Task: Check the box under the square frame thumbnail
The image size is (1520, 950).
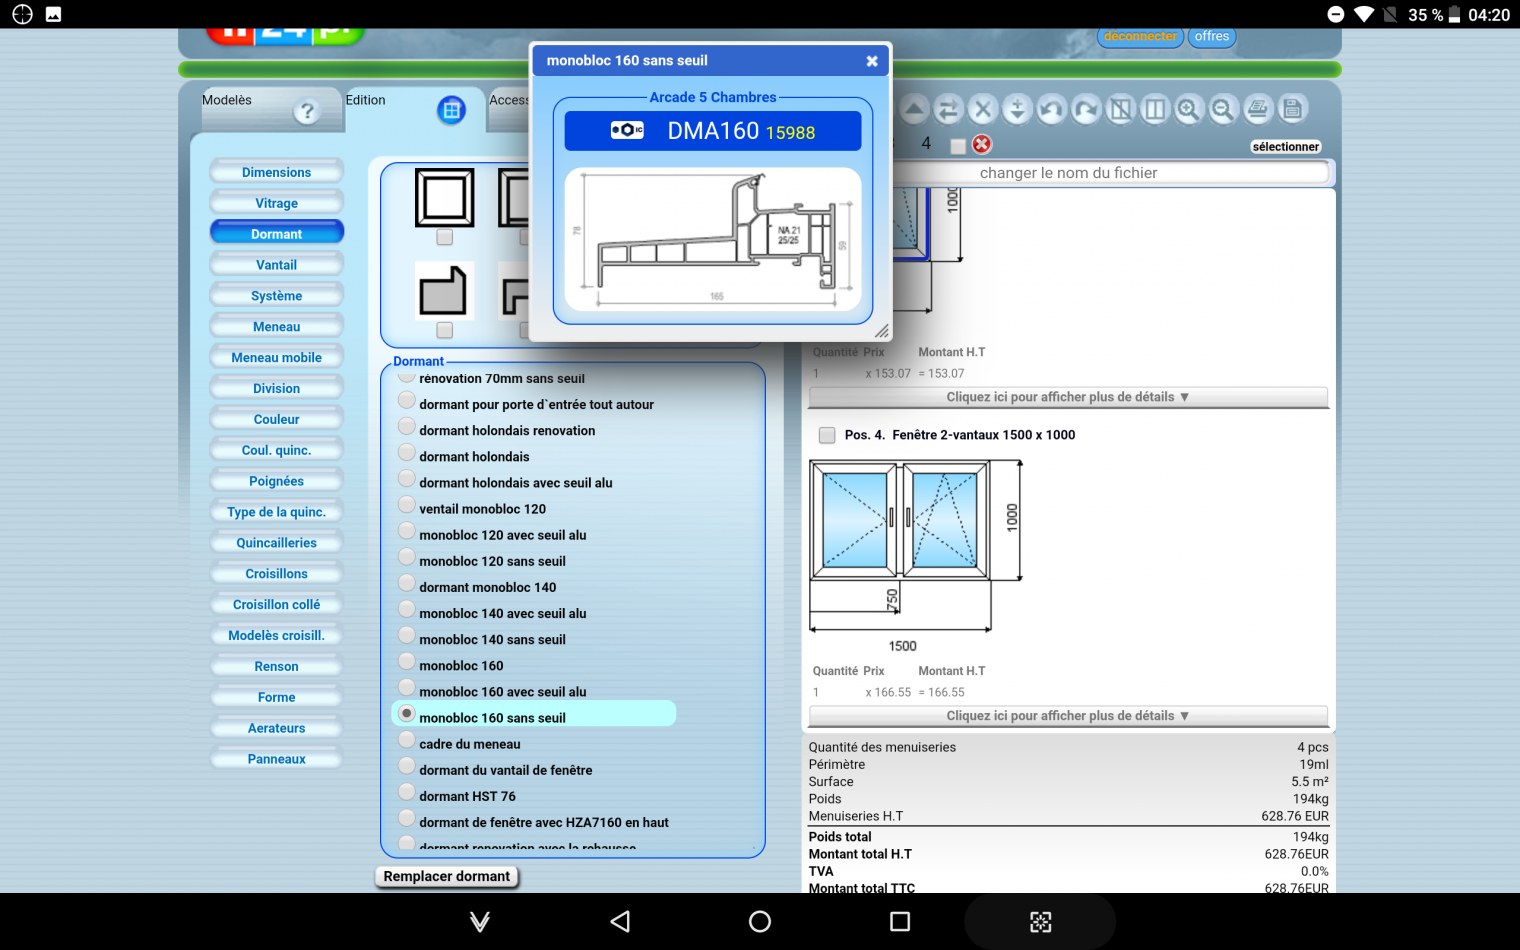Action: (445, 237)
